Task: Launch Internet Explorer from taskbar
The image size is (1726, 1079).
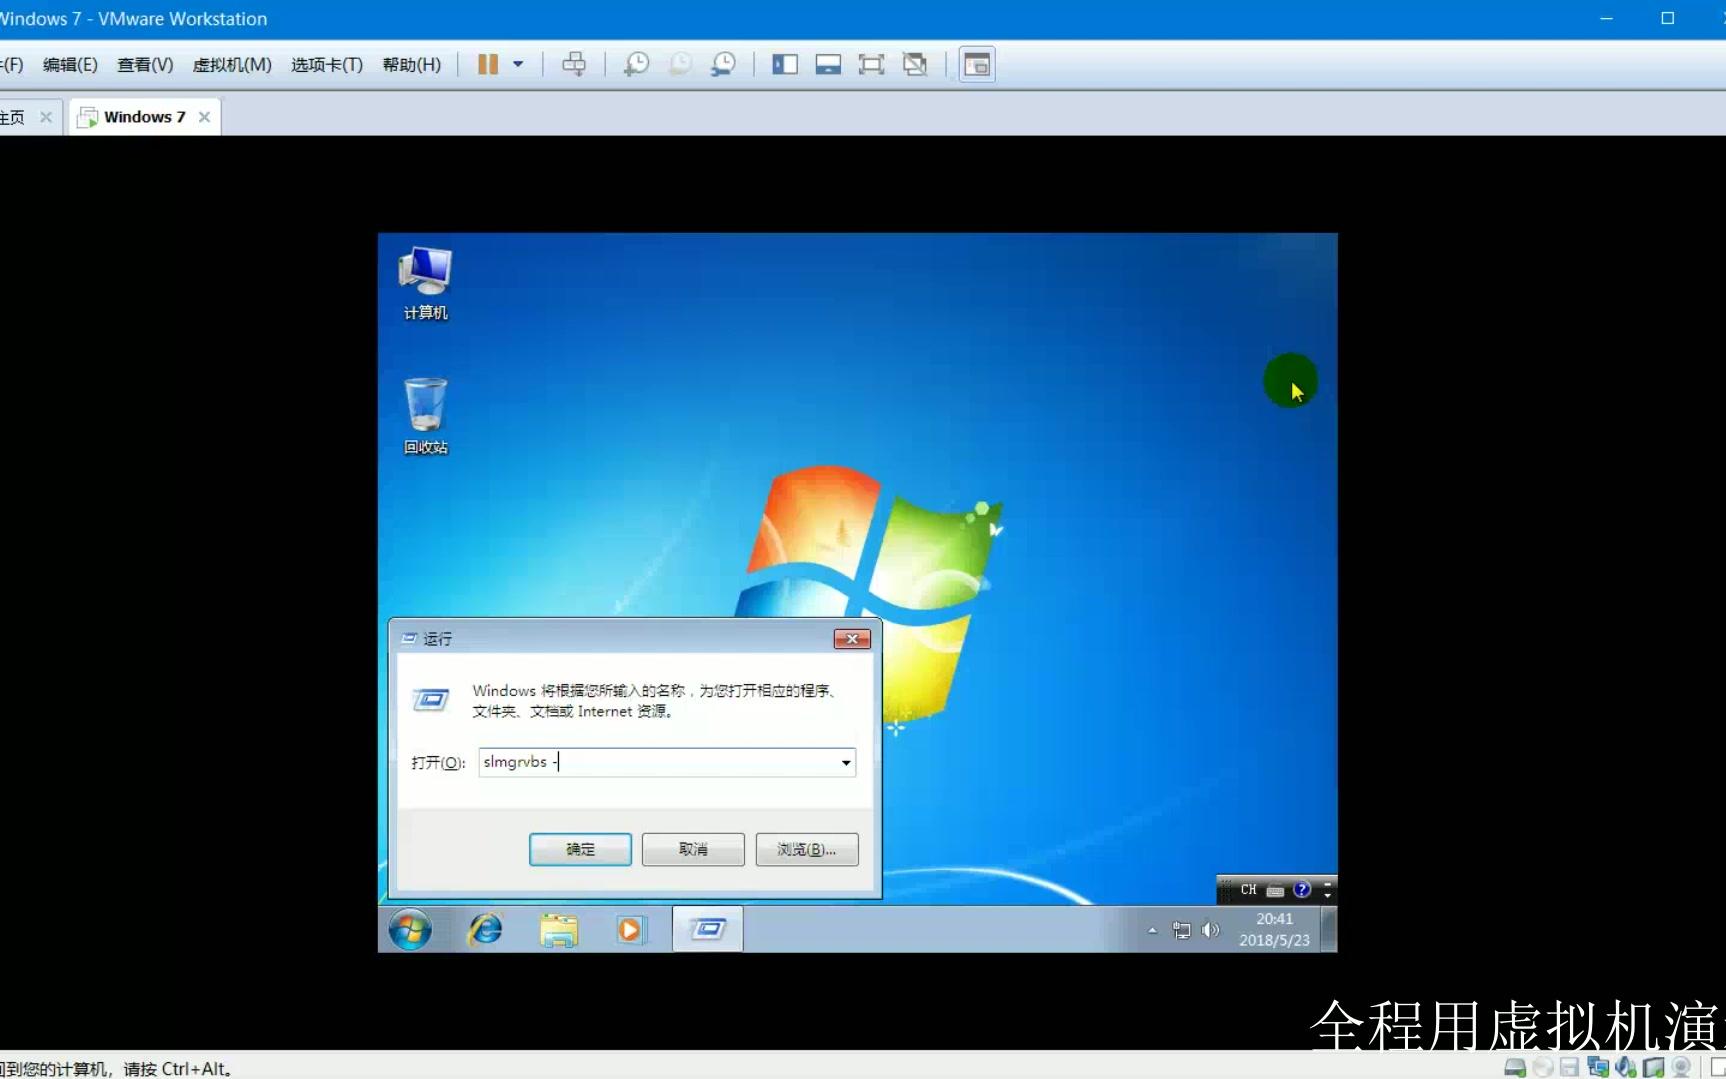Action: pyautogui.click(x=486, y=929)
